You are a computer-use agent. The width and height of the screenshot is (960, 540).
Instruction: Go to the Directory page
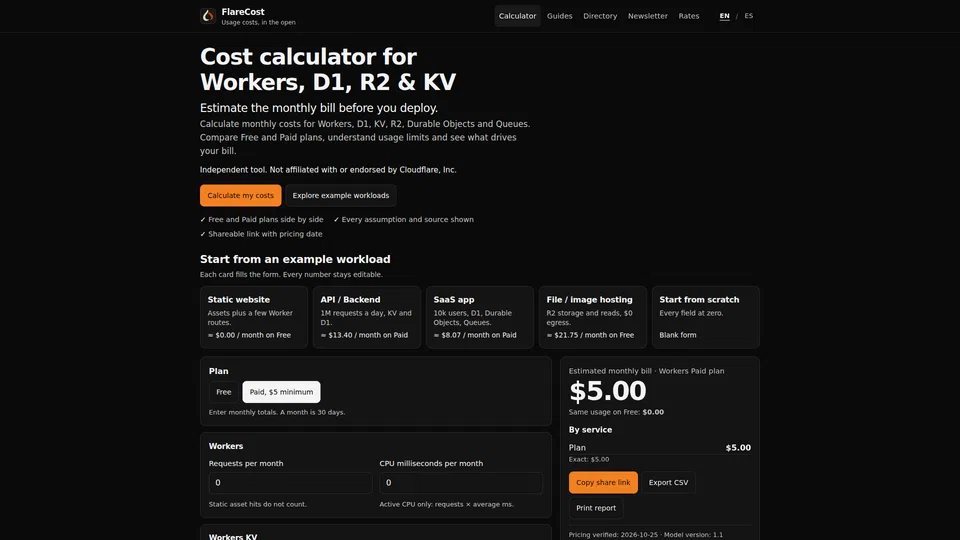[x=600, y=16]
